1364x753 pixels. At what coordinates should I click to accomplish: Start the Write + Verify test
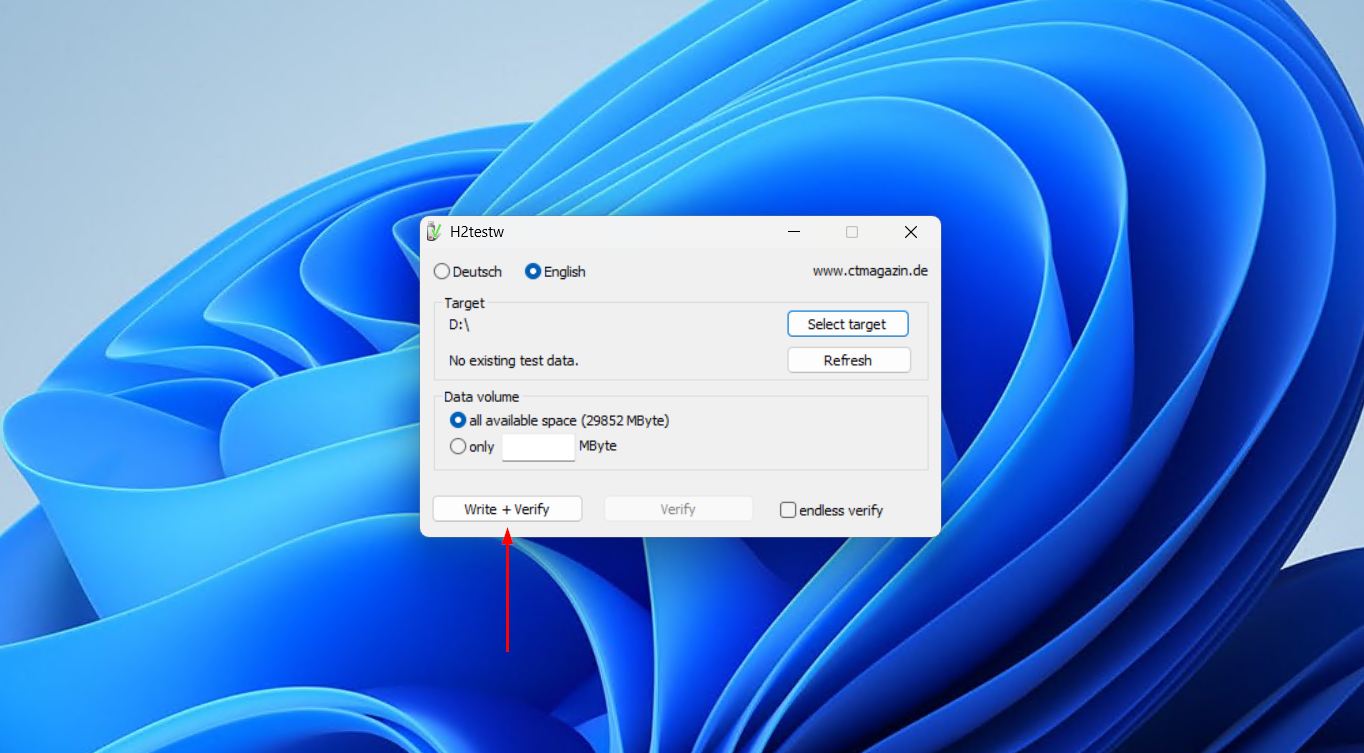coord(507,509)
